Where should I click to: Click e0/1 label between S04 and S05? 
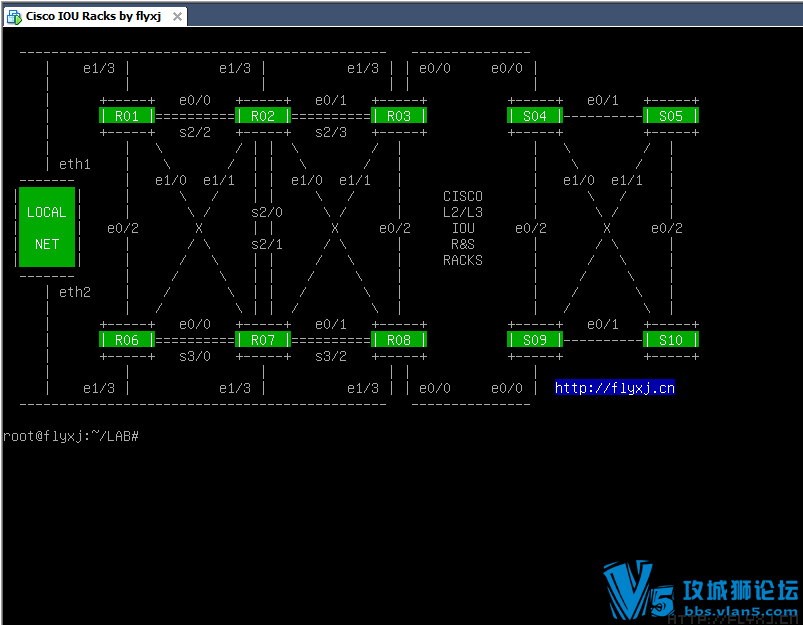[603, 100]
